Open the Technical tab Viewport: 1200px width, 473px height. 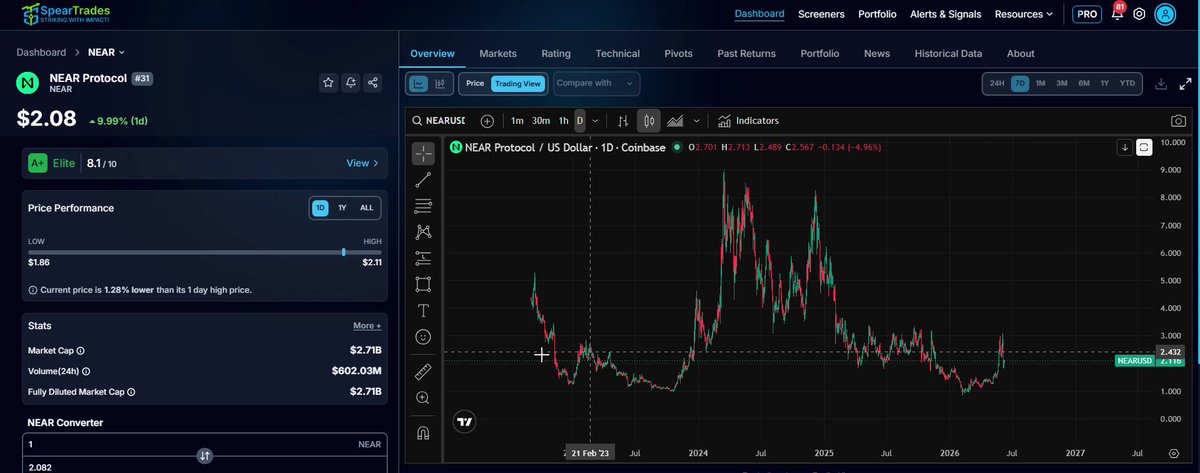(x=617, y=54)
